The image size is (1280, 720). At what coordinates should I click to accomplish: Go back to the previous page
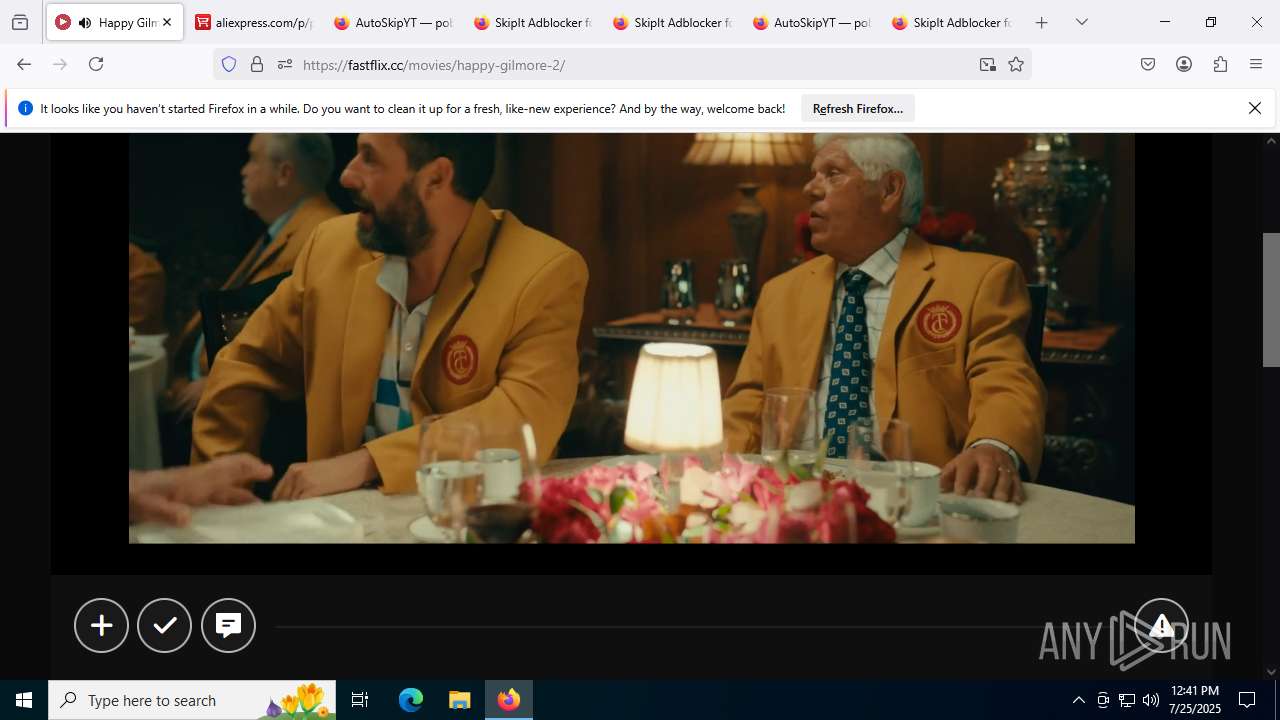tap(24, 64)
